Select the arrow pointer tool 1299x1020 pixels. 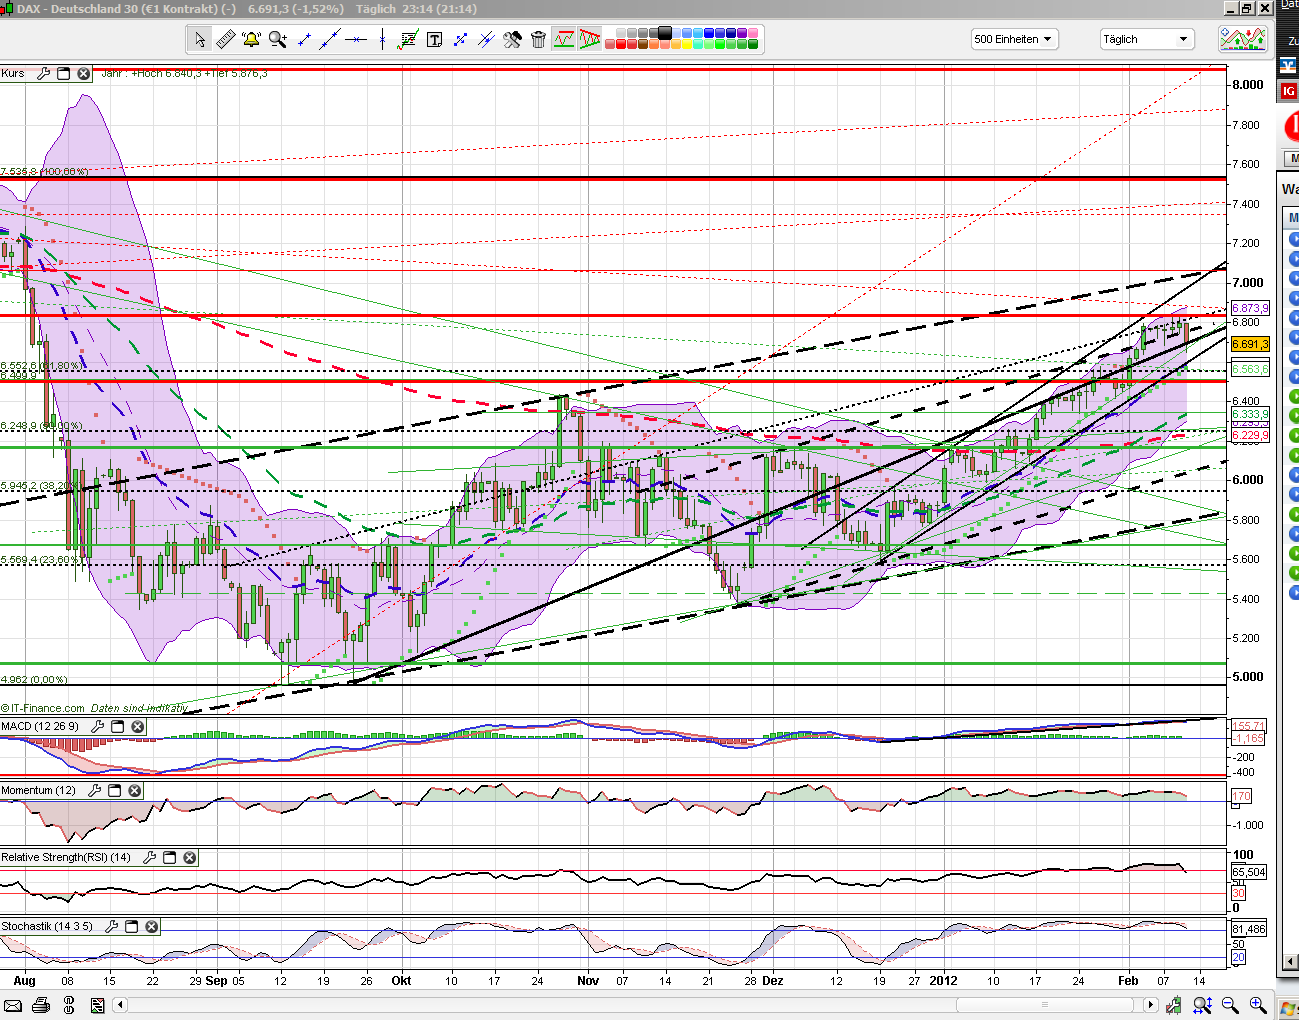[x=200, y=39]
